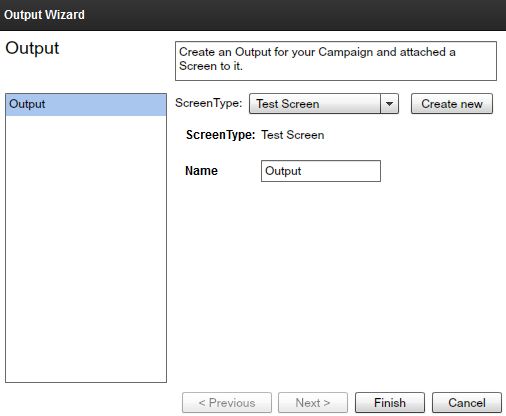Image resolution: width=506 pixels, height=416 pixels.
Task: Go back with the Previous button
Action: coord(227,403)
